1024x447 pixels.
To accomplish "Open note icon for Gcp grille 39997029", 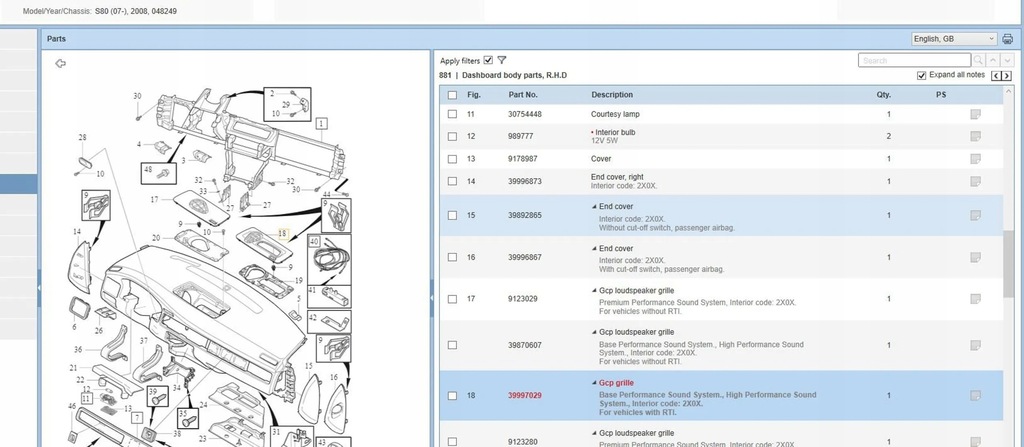I will point(976,395).
